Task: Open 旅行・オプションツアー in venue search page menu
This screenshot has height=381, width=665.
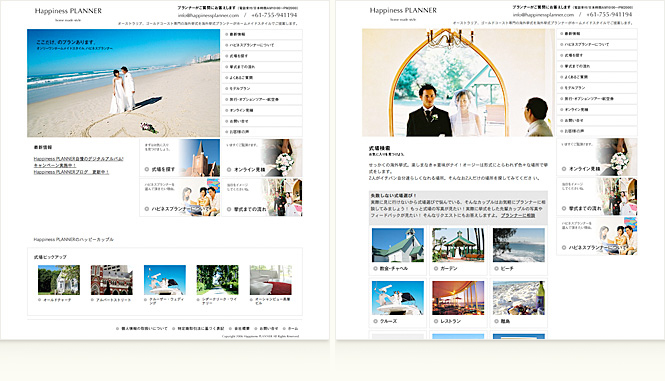Action: click(597, 99)
